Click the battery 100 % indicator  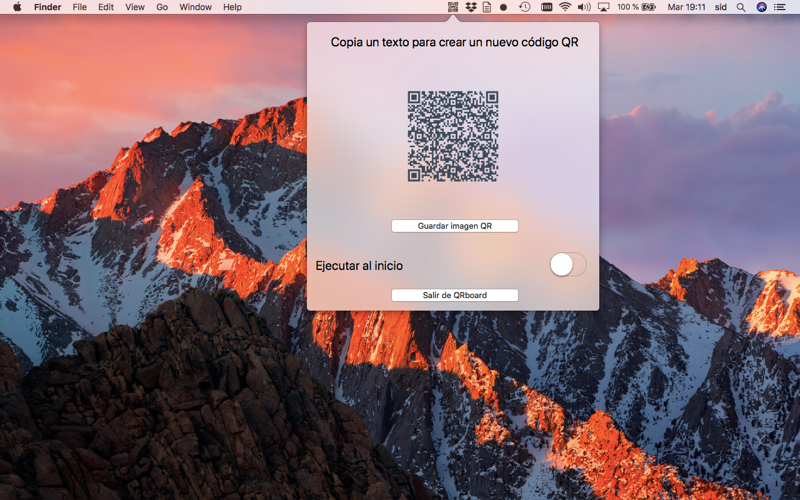tap(636, 7)
